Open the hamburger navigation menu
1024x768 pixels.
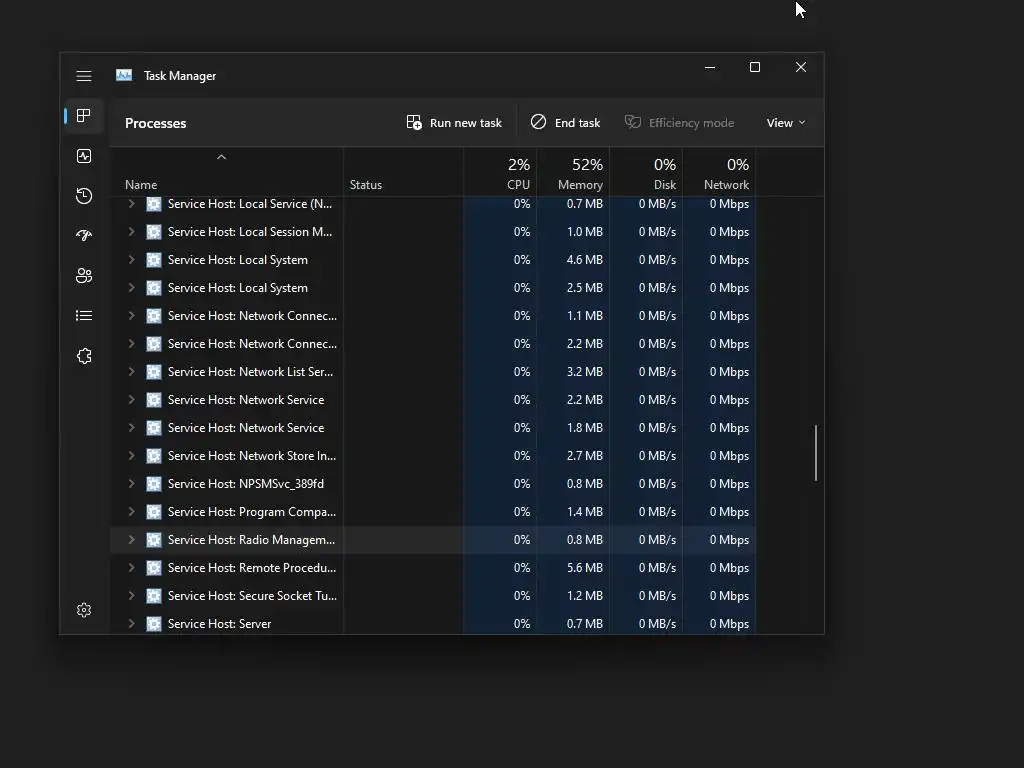(84, 76)
